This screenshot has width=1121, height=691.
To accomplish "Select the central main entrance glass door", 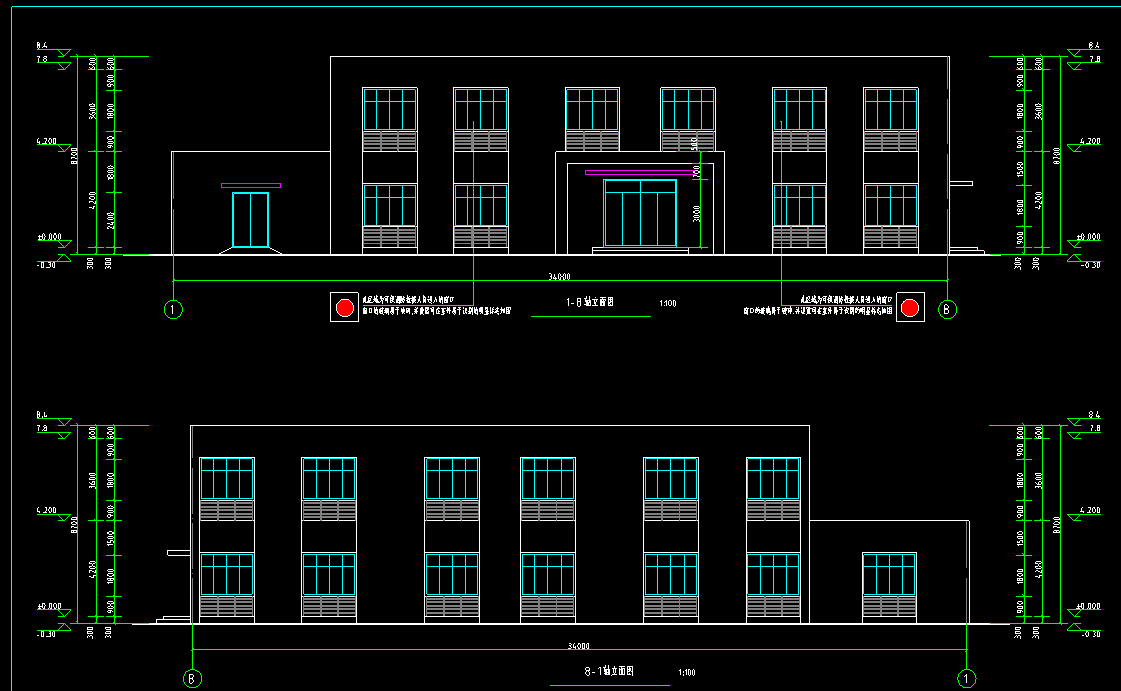I will 640,213.
